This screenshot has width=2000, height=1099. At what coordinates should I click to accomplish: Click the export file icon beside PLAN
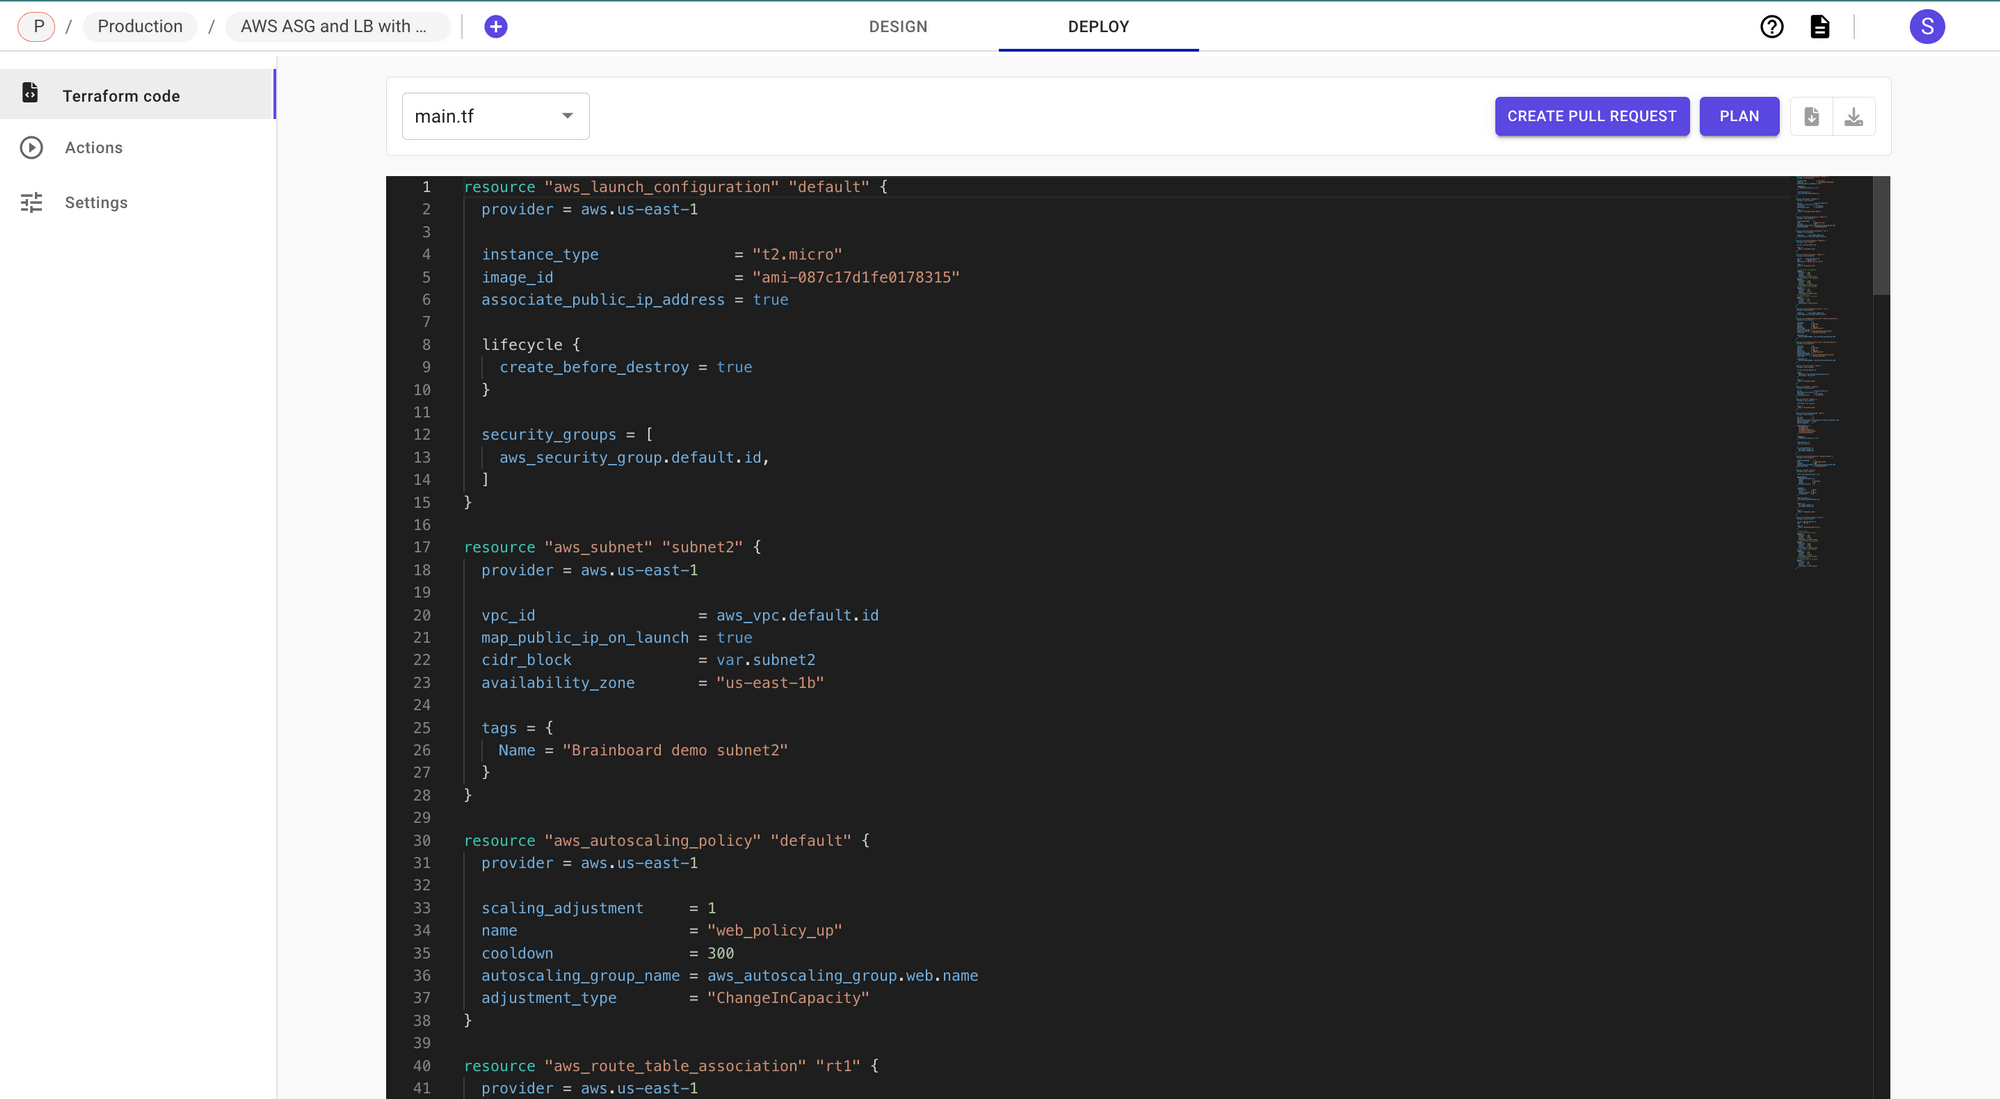1810,115
